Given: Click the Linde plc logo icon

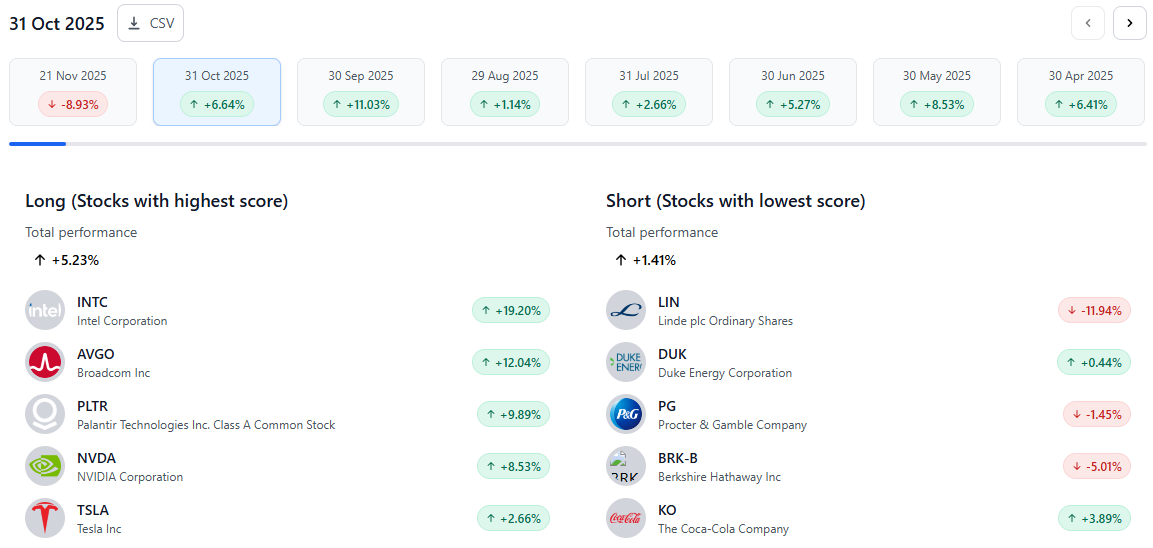Looking at the screenshot, I should click(x=626, y=310).
